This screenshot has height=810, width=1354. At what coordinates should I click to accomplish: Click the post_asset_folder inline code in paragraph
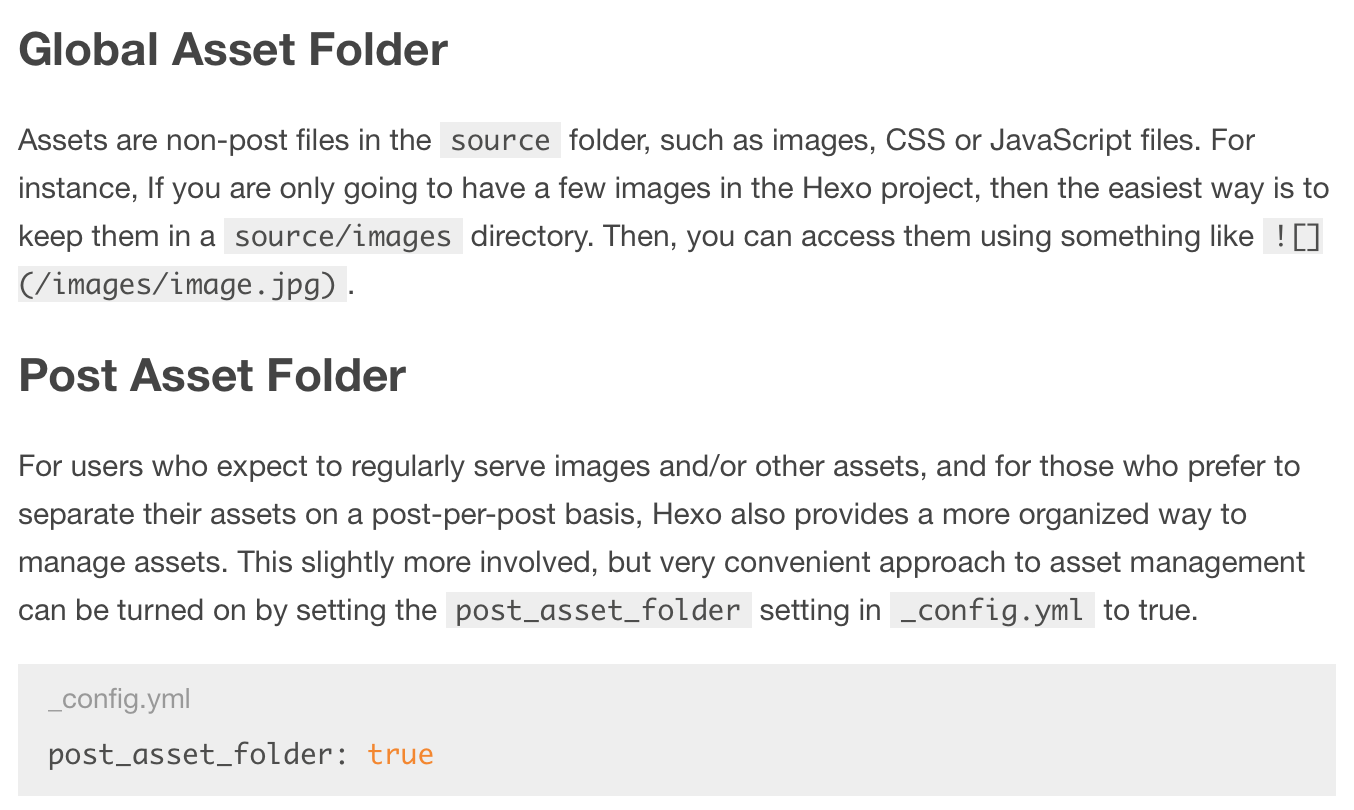click(598, 610)
